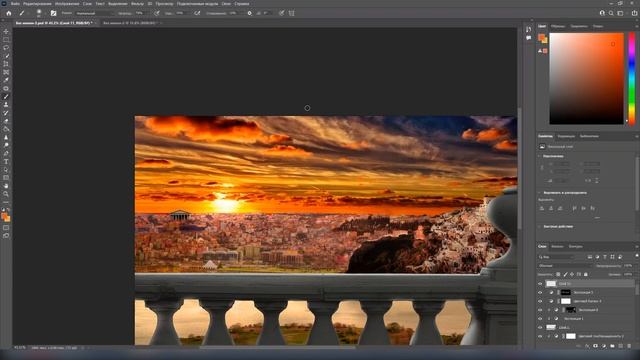Screen dimensions: 640x360
Task: Open the layer opacity dropdown
Action: point(628,266)
